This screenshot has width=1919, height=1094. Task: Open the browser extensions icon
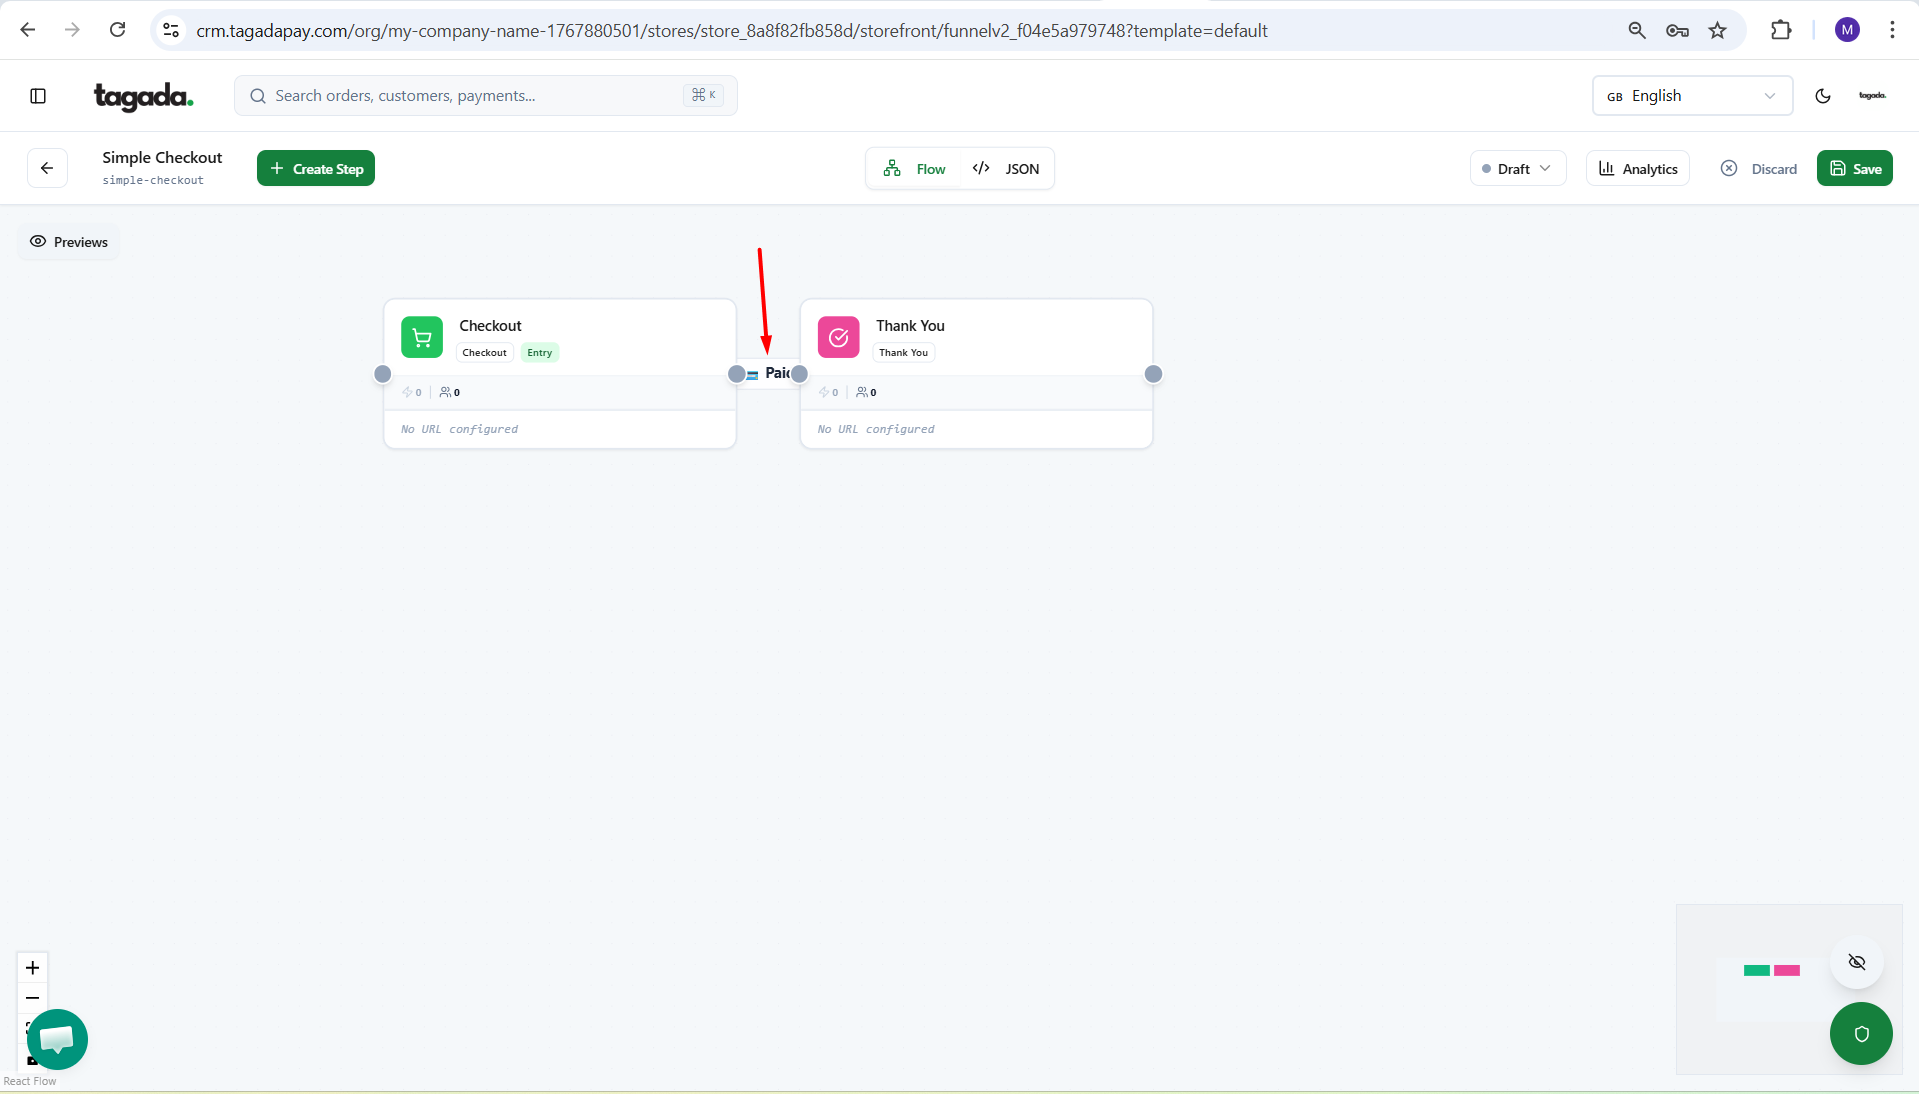(1780, 30)
